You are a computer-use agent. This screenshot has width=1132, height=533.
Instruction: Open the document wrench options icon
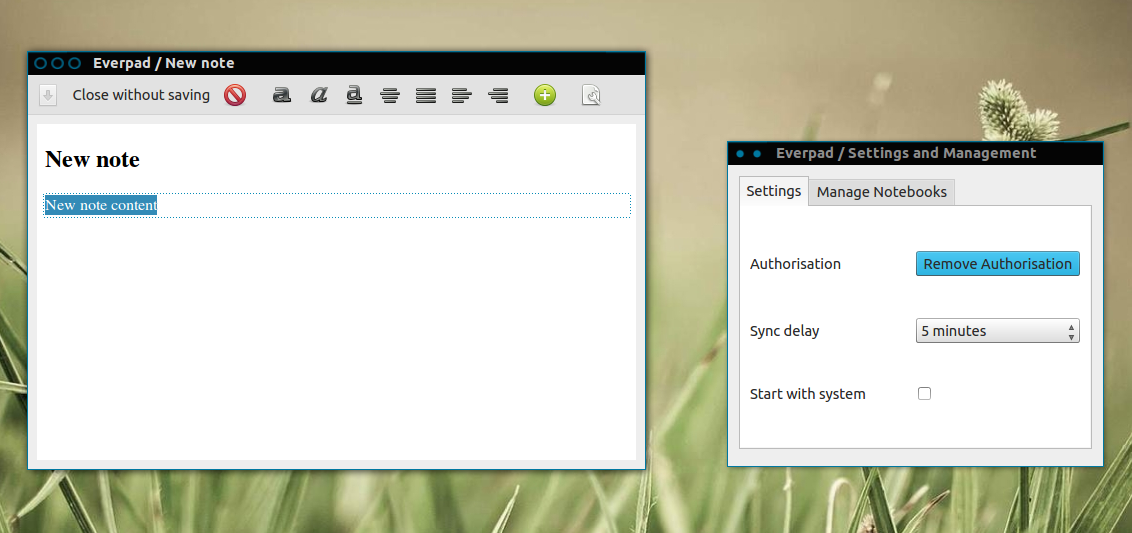[591, 95]
